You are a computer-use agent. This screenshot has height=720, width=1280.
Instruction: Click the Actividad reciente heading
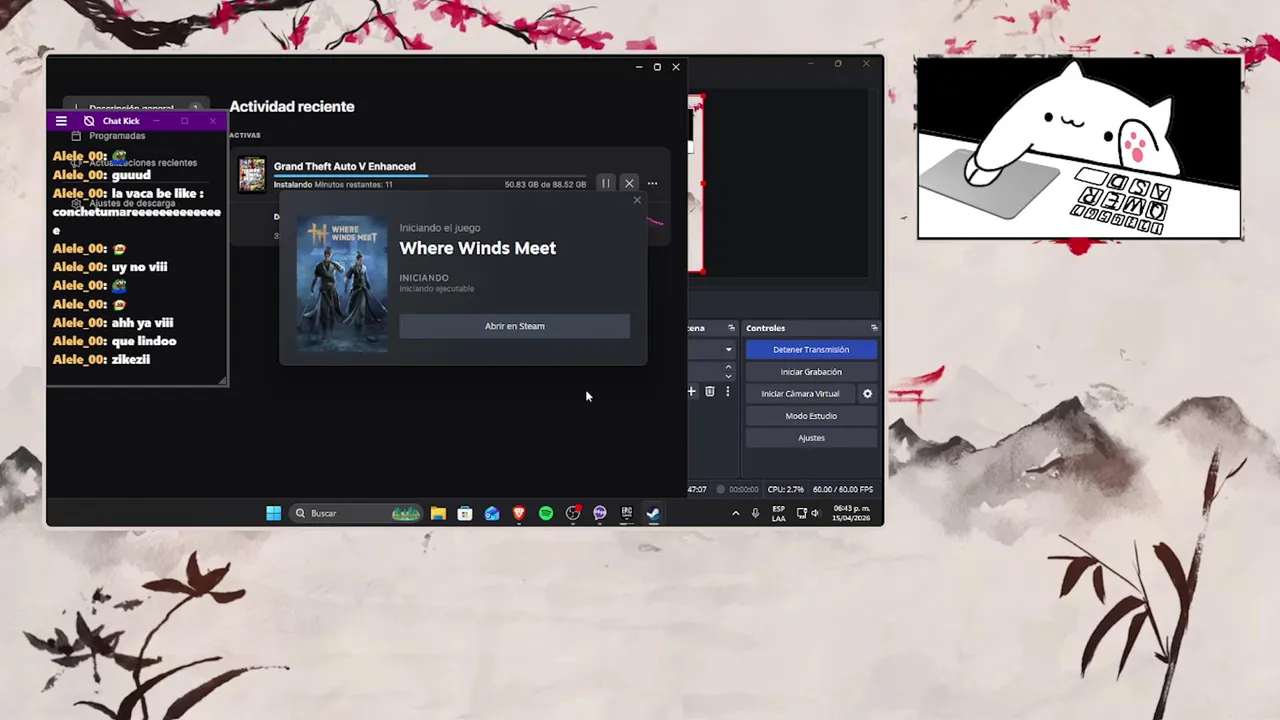click(292, 107)
